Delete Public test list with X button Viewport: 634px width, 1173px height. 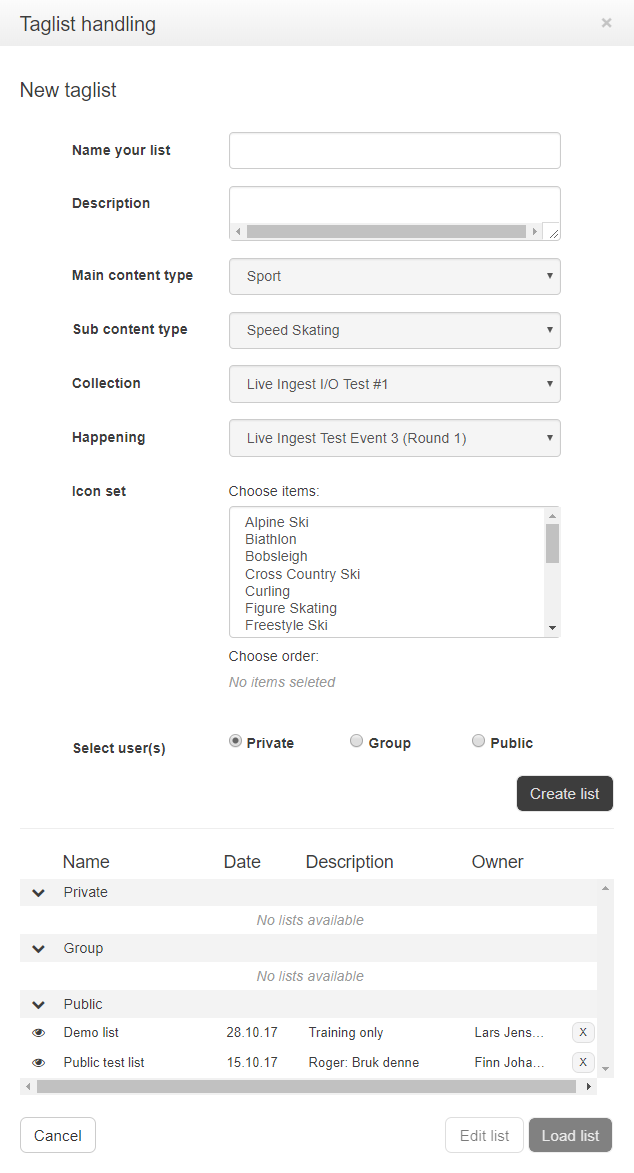pyautogui.click(x=583, y=1062)
